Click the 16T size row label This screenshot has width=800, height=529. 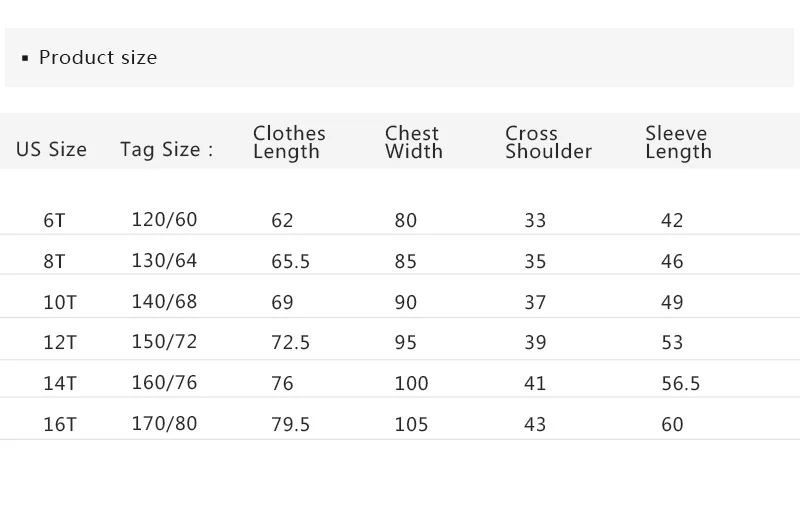59,424
